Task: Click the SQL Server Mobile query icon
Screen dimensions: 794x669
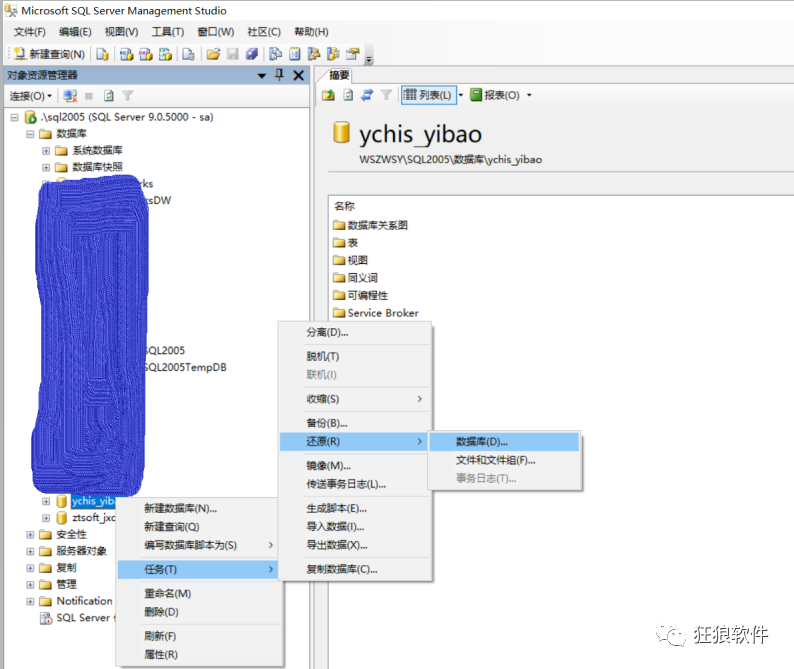Action: (x=188, y=54)
